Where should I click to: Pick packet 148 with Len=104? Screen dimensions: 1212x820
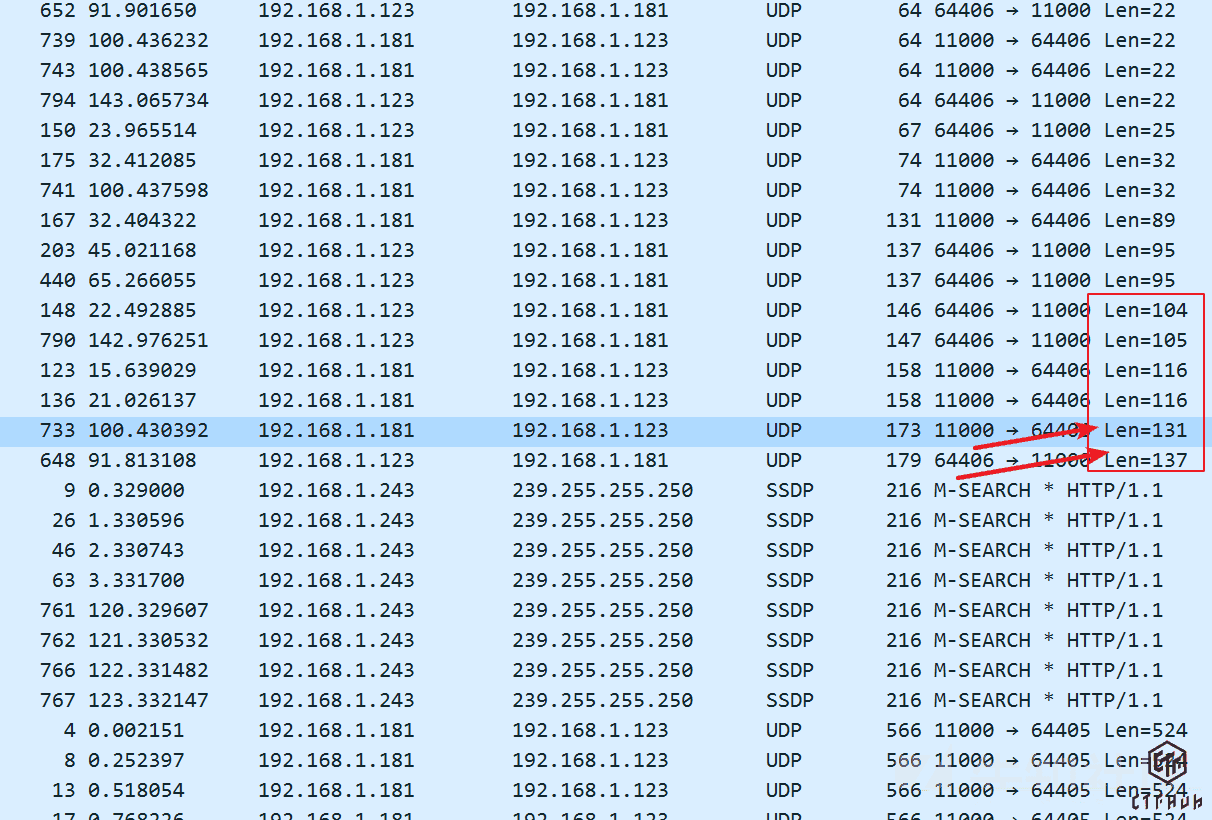[x=600, y=311]
